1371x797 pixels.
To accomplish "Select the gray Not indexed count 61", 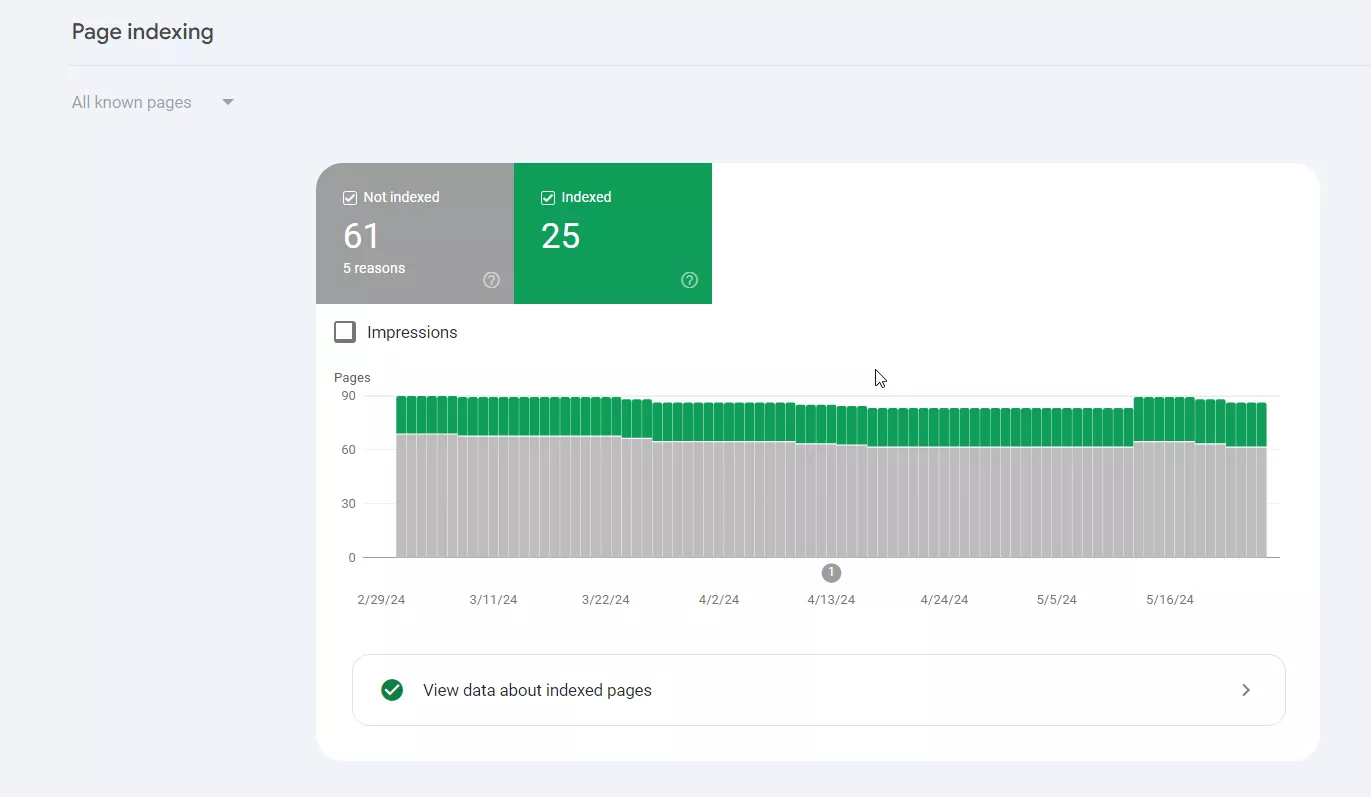I will [x=362, y=236].
